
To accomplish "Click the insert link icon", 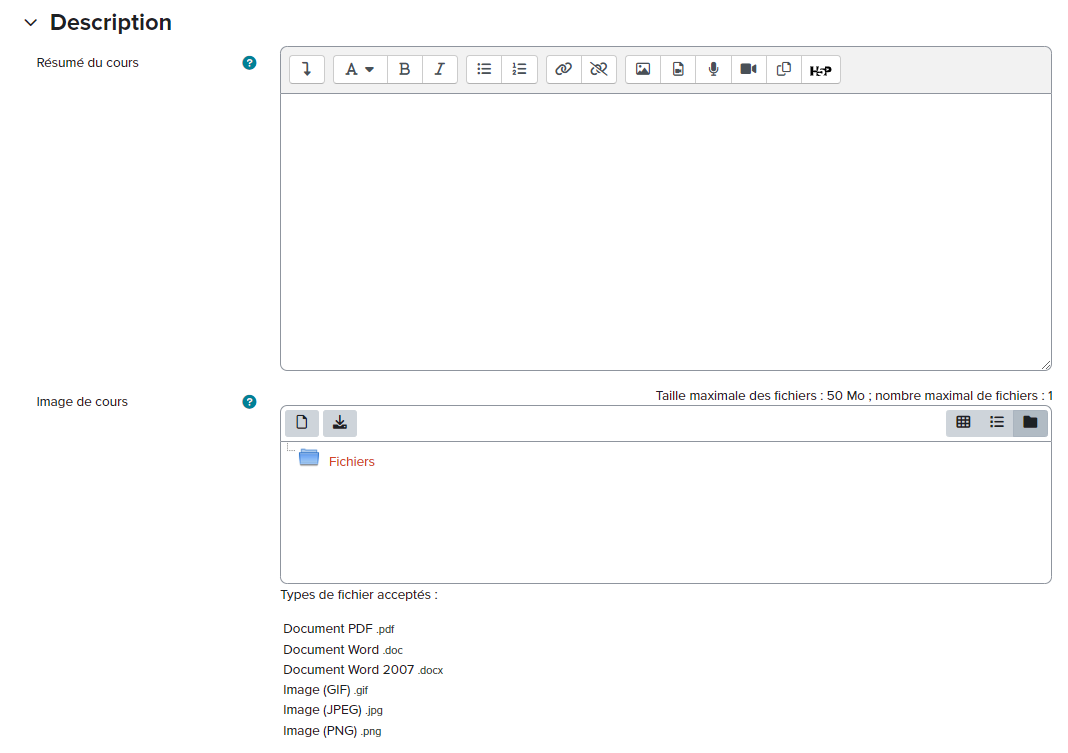I will click(564, 70).
